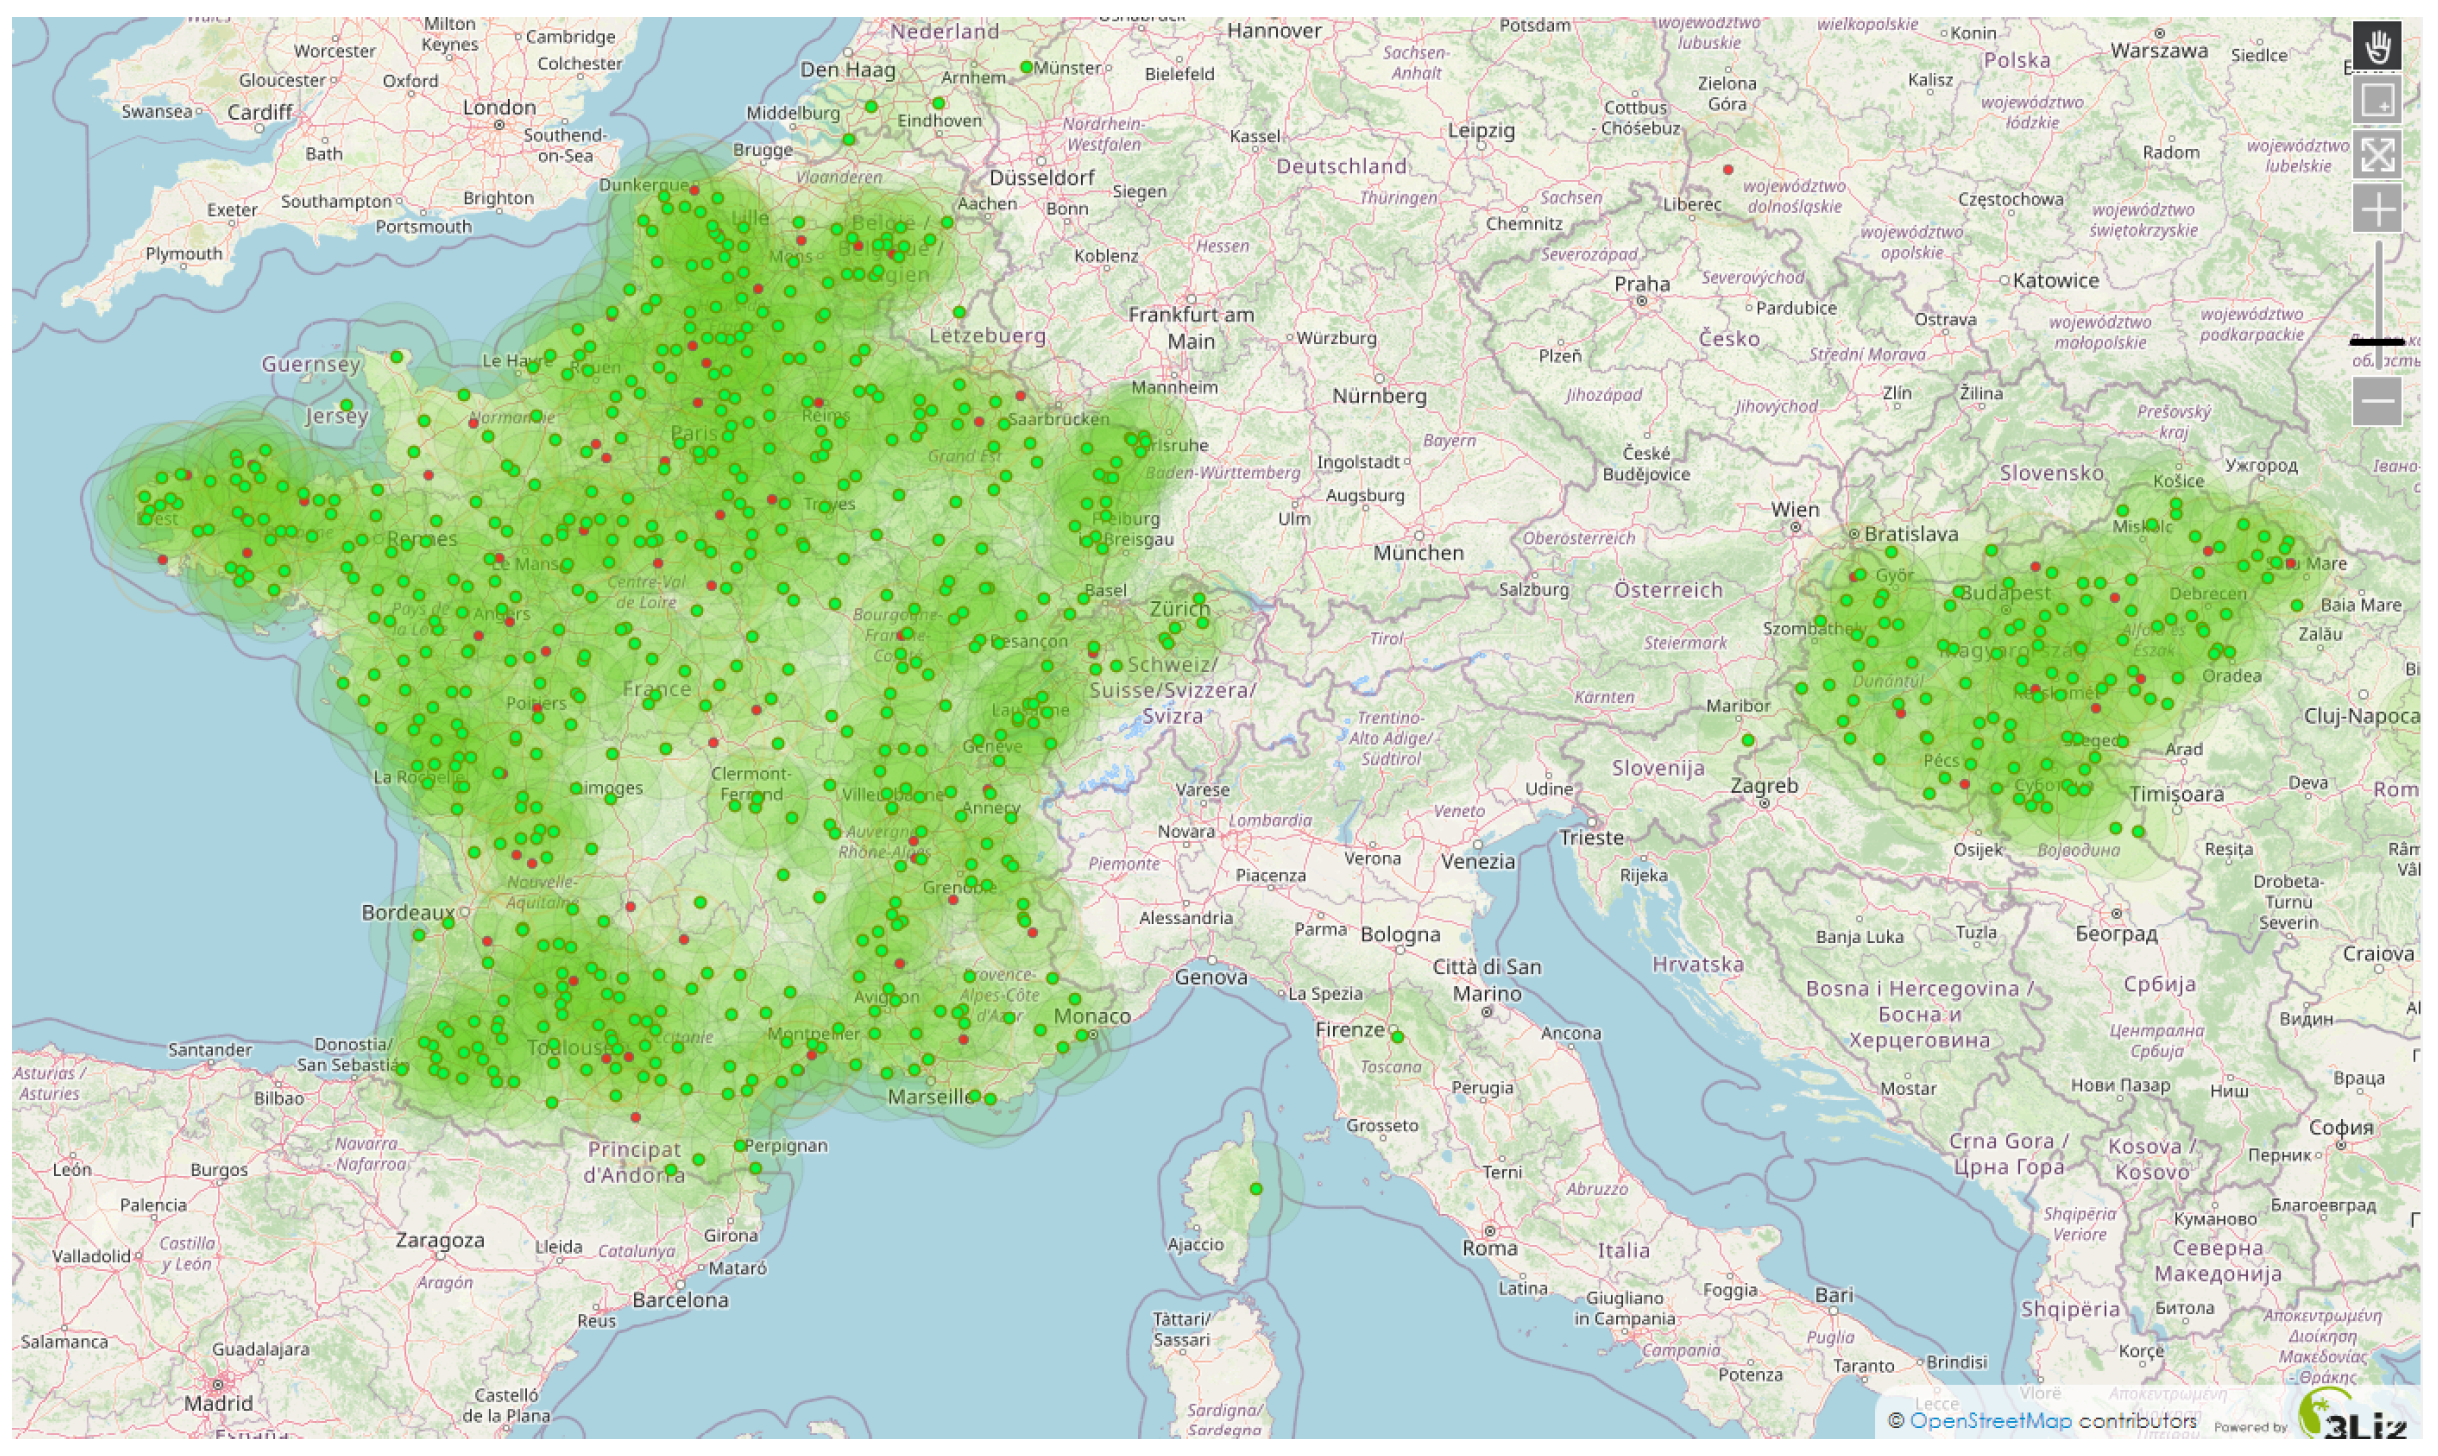The width and height of the screenshot is (2438, 1456).
Task: Activate the pan hand tool
Action: 2377,46
